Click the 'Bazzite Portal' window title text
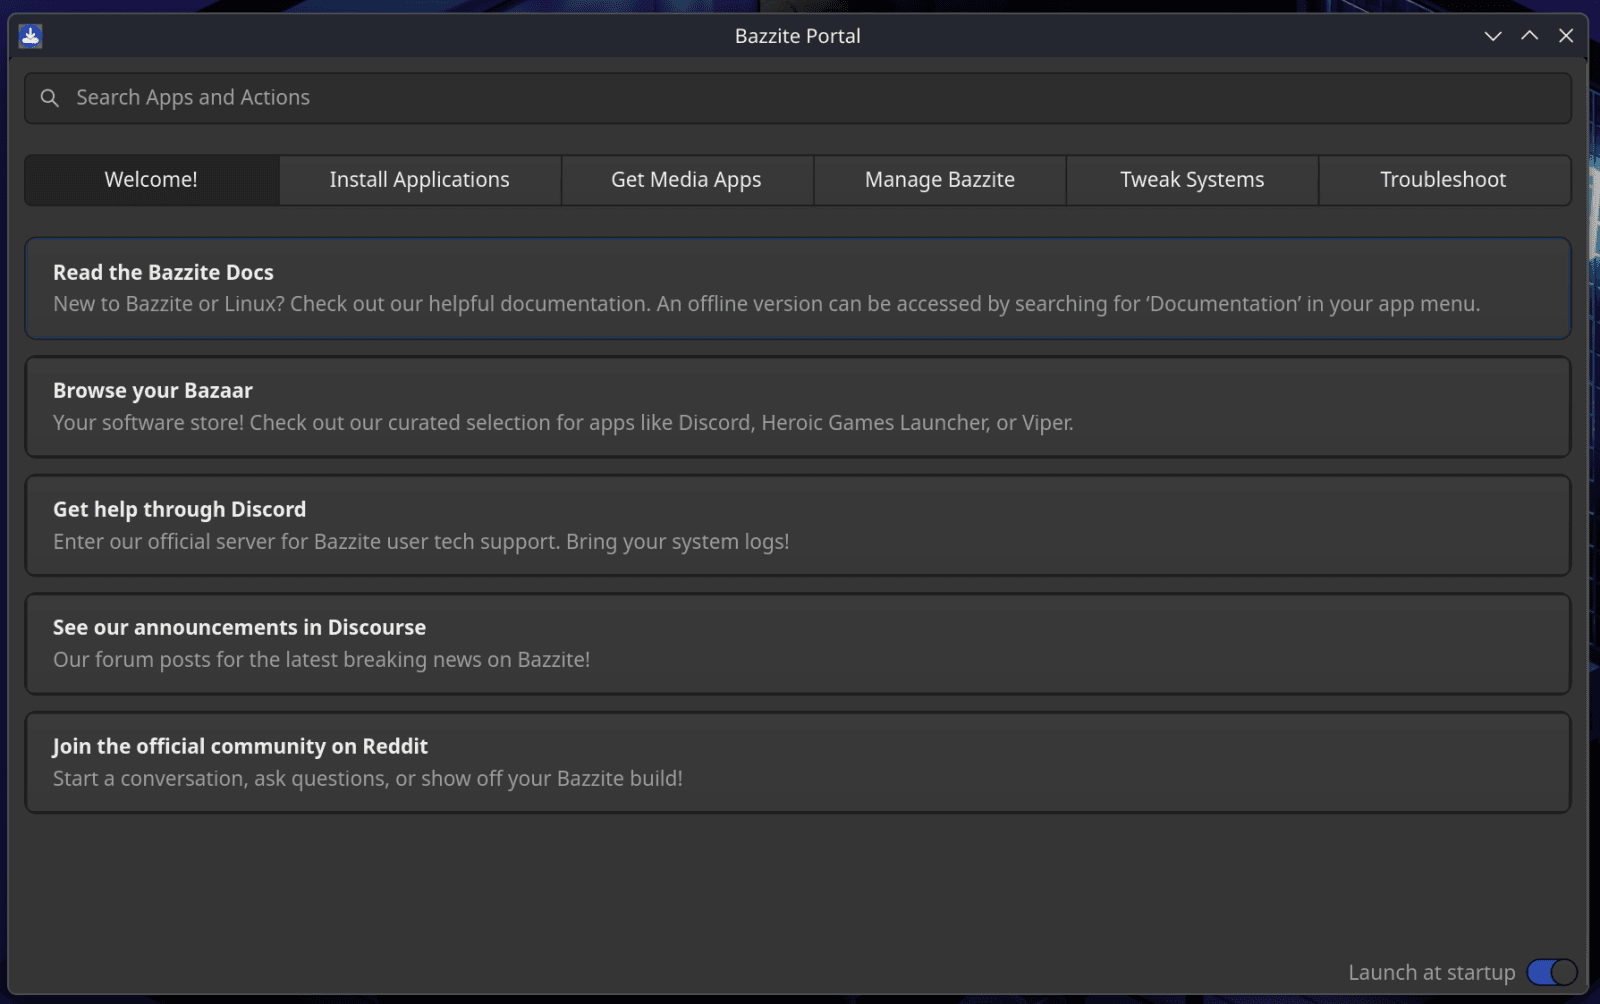 pyautogui.click(x=798, y=36)
